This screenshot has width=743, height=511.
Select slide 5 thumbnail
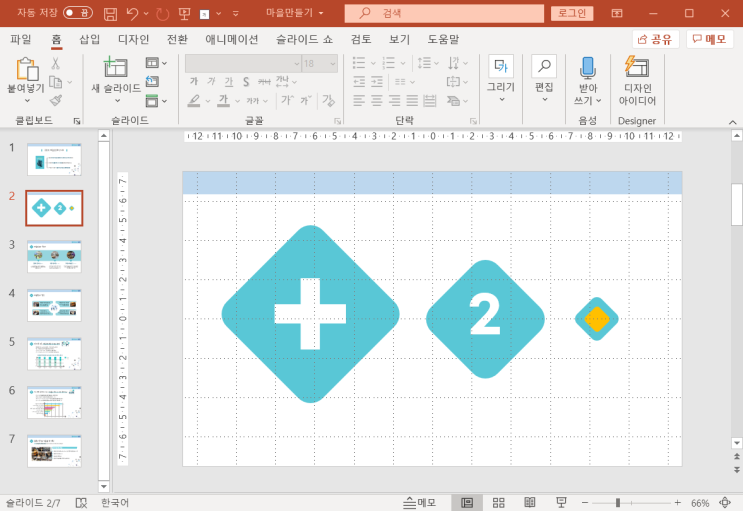point(54,354)
